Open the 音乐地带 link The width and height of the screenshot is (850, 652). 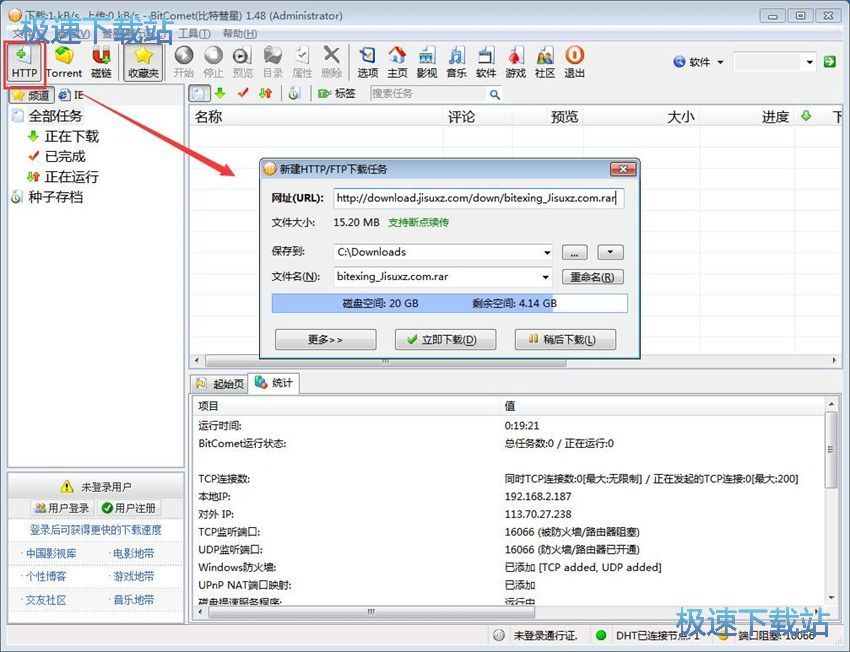click(x=133, y=600)
